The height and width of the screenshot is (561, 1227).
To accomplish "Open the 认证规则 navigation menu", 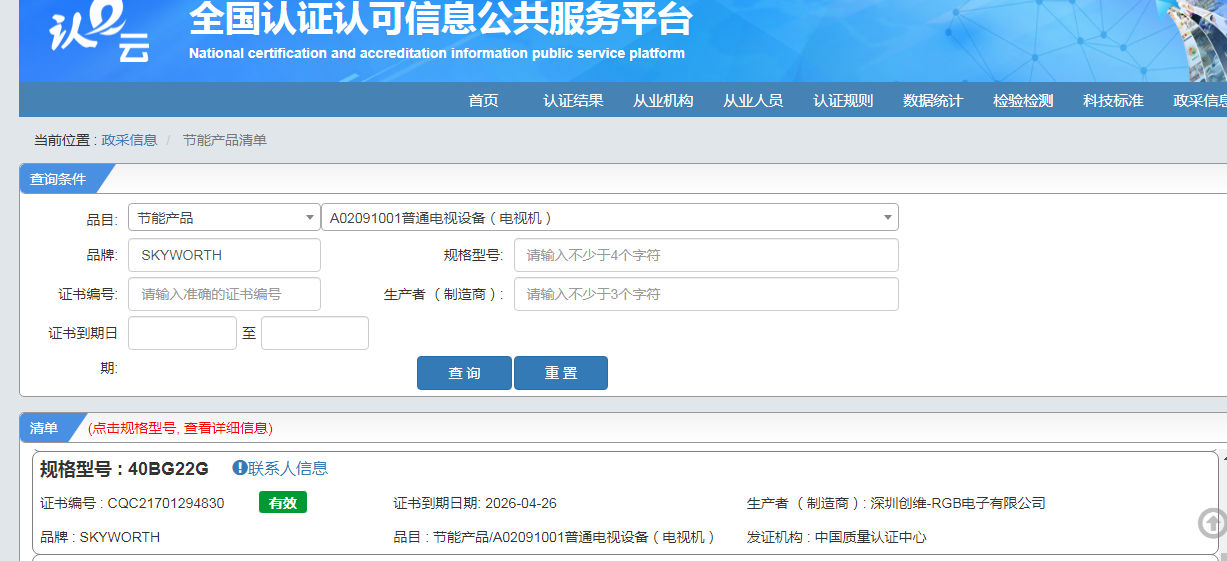I will (843, 100).
